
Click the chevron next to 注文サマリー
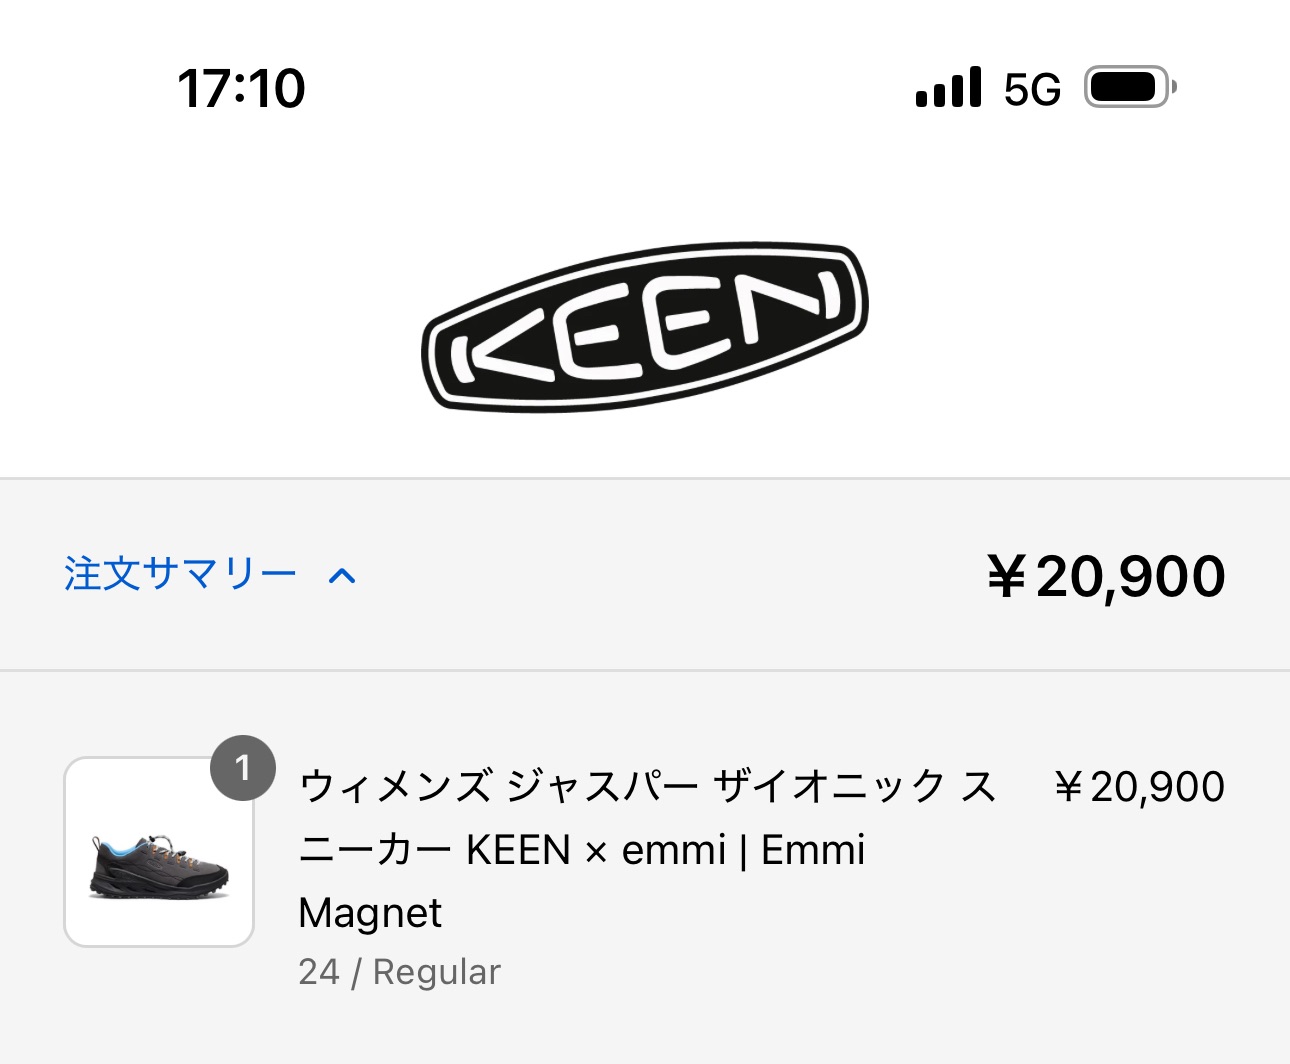(x=343, y=575)
